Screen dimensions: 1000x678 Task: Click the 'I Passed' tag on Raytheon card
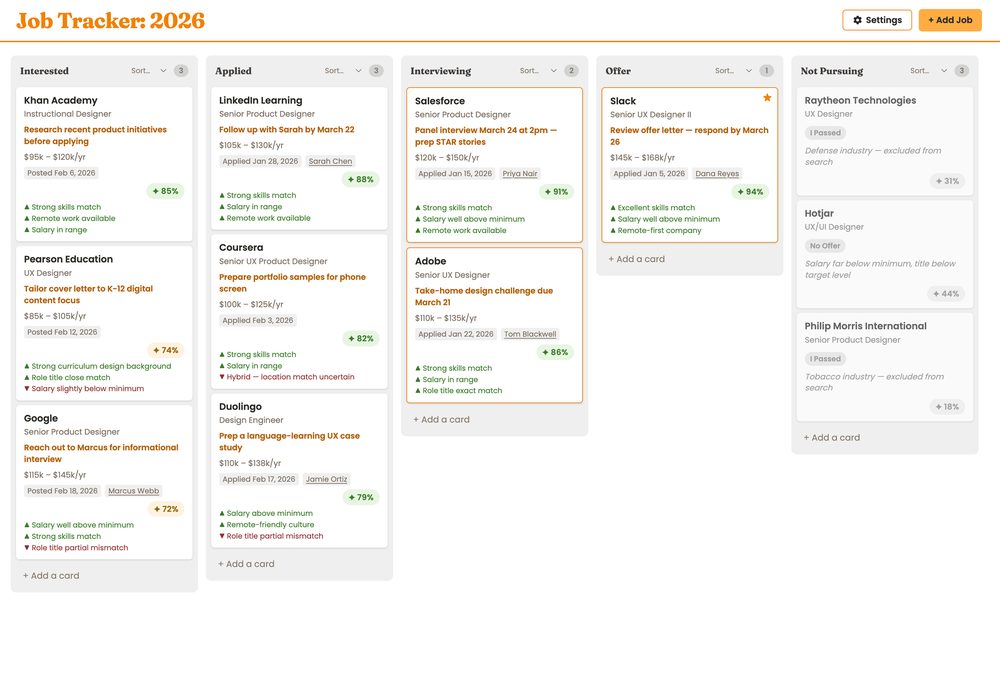825,133
